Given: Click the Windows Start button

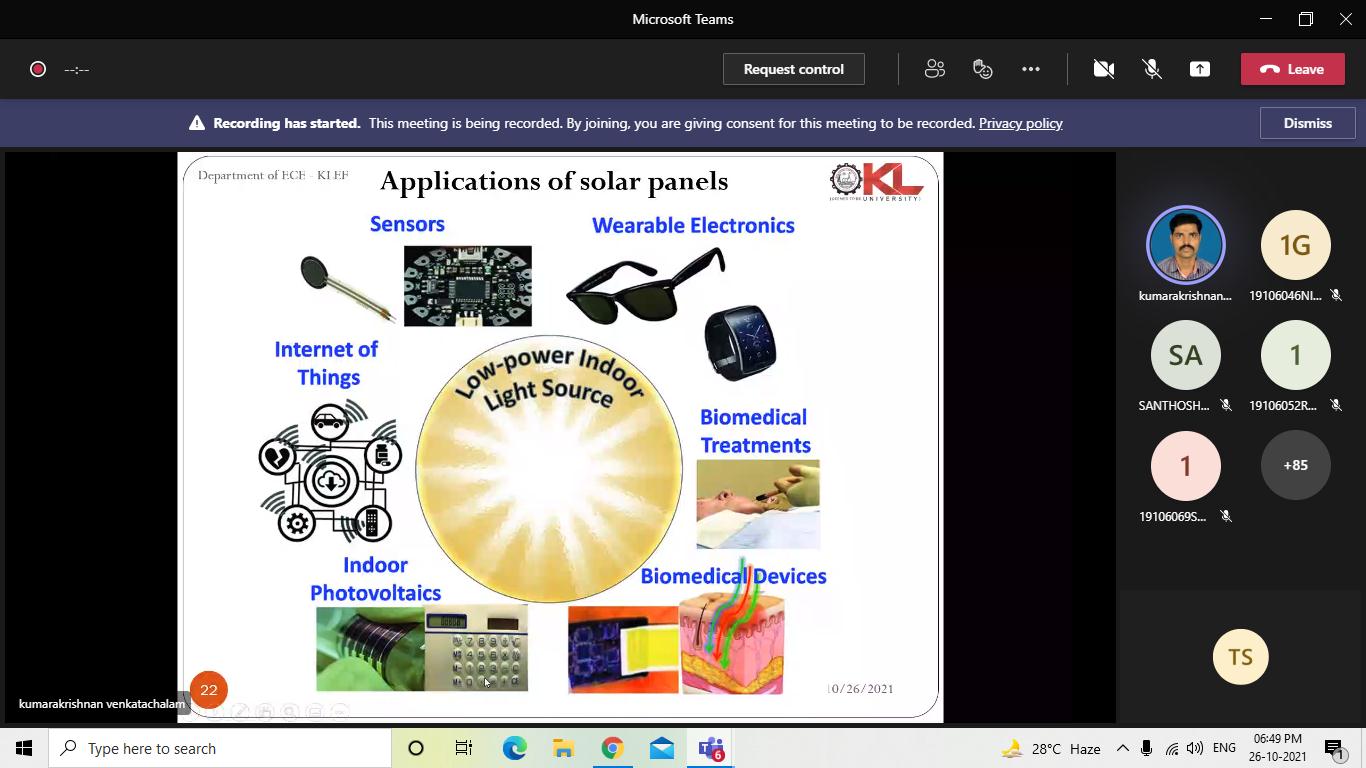Looking at the screenshot, I should pyautogui.click(x=24, y=748).
